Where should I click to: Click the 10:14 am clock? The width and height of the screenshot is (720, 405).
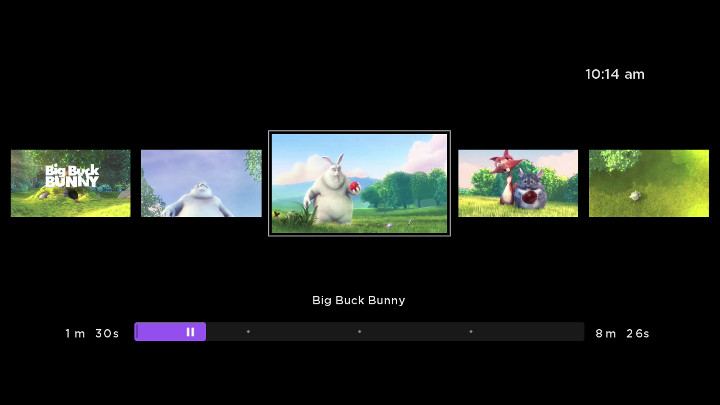coord(615,74)
